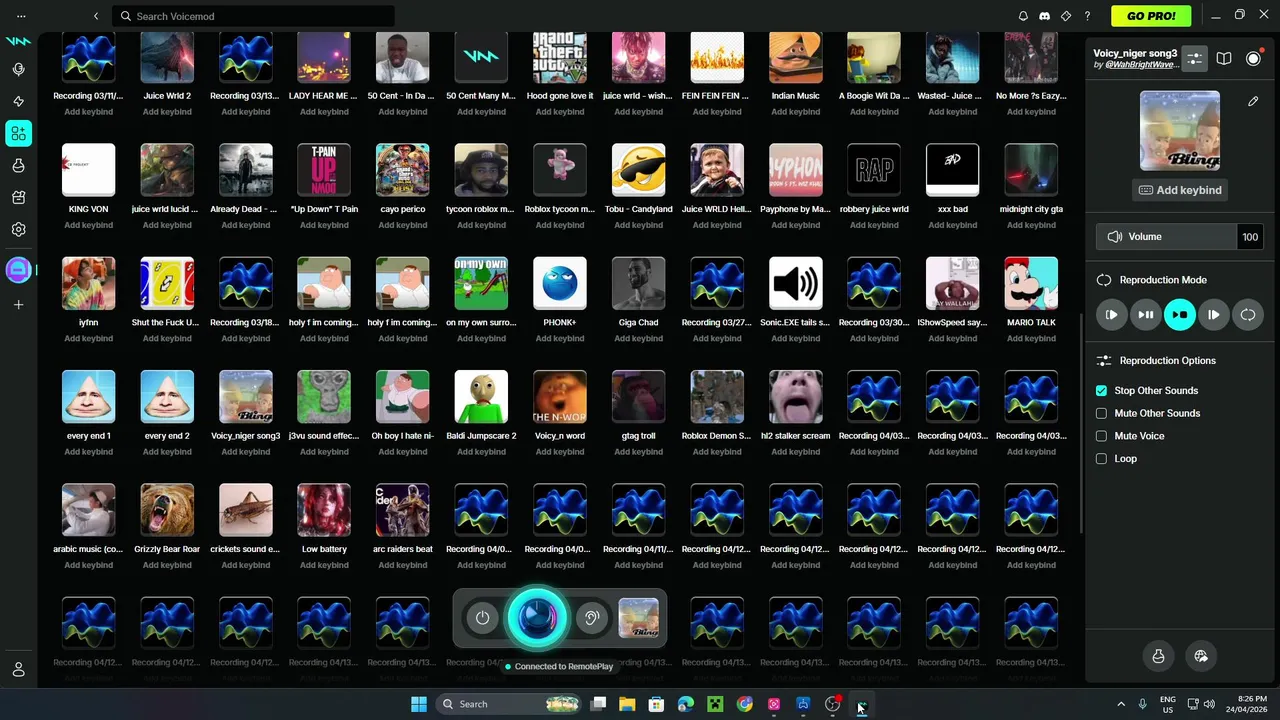Click the Voicemod logo in sidebar

(18, 41)
